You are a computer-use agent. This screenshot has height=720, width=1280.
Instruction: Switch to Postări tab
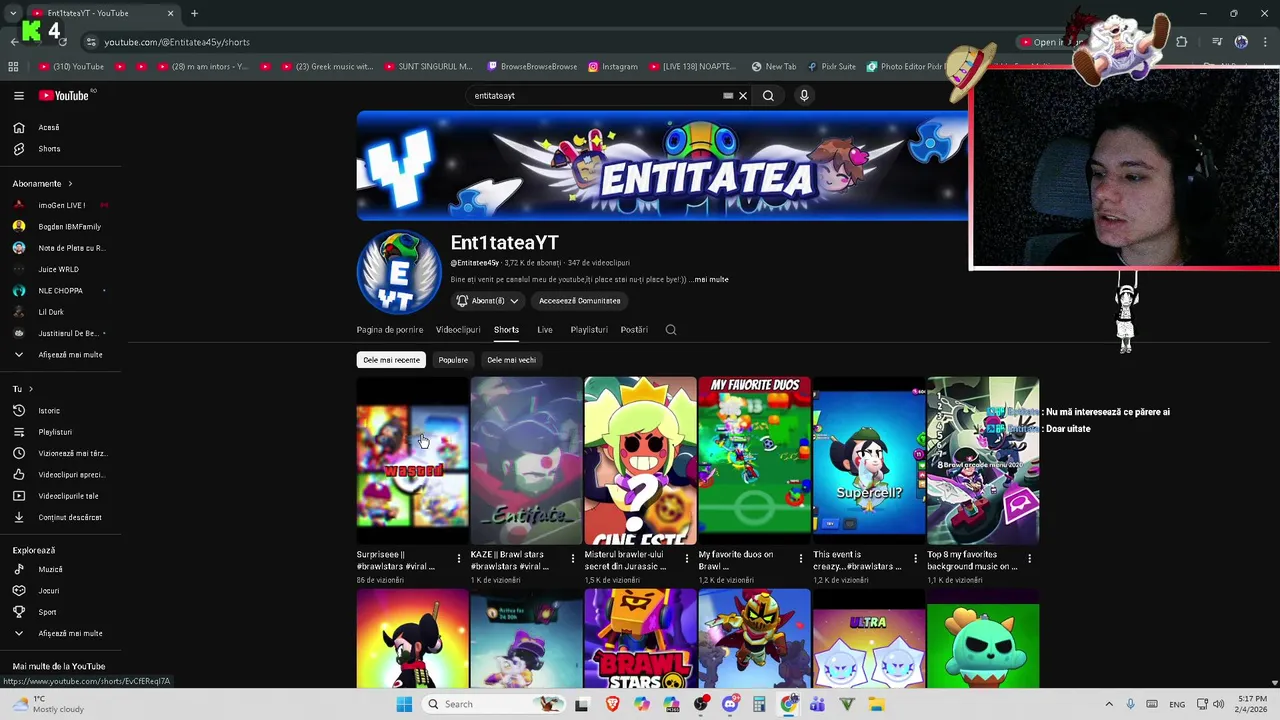(634, 330)
